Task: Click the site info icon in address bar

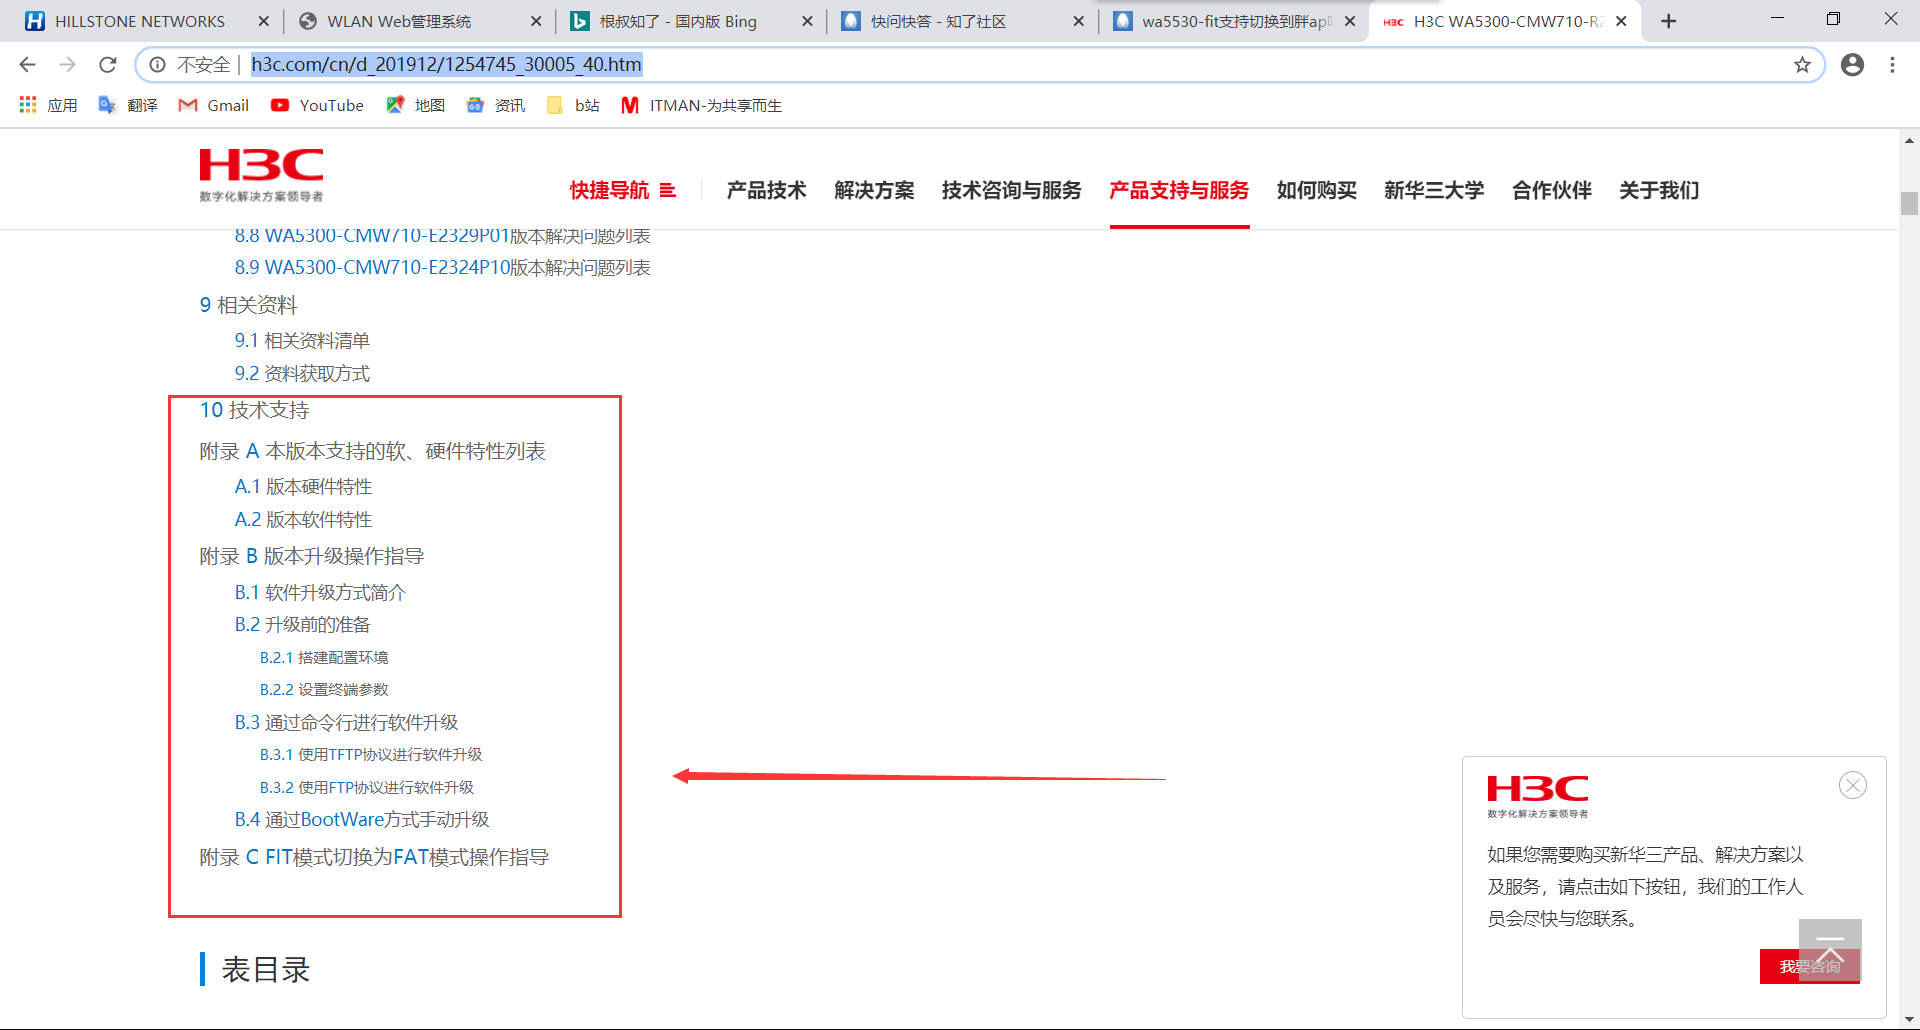Action: (x=157, y=65)
